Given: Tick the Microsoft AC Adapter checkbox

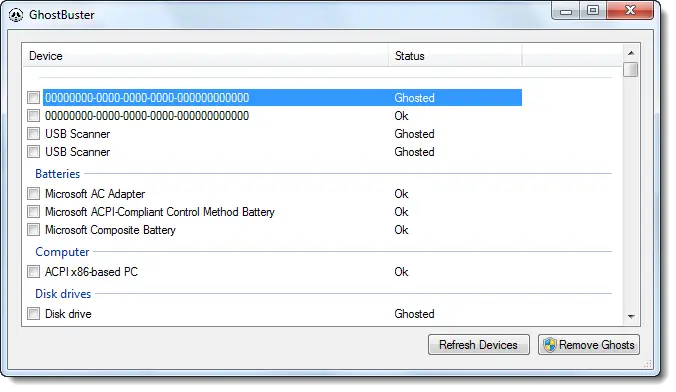Looking at the screenshot, I should [33, 194].
